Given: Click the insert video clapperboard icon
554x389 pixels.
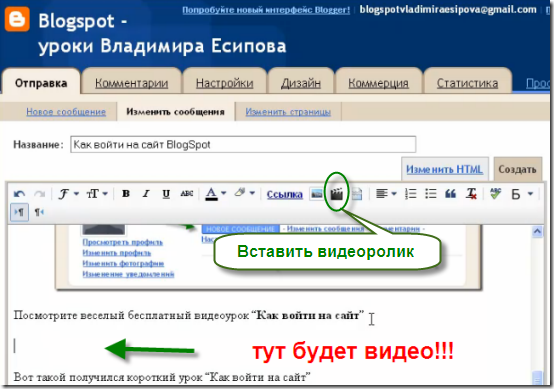Looking at the screenshot, I should [336, 194].
